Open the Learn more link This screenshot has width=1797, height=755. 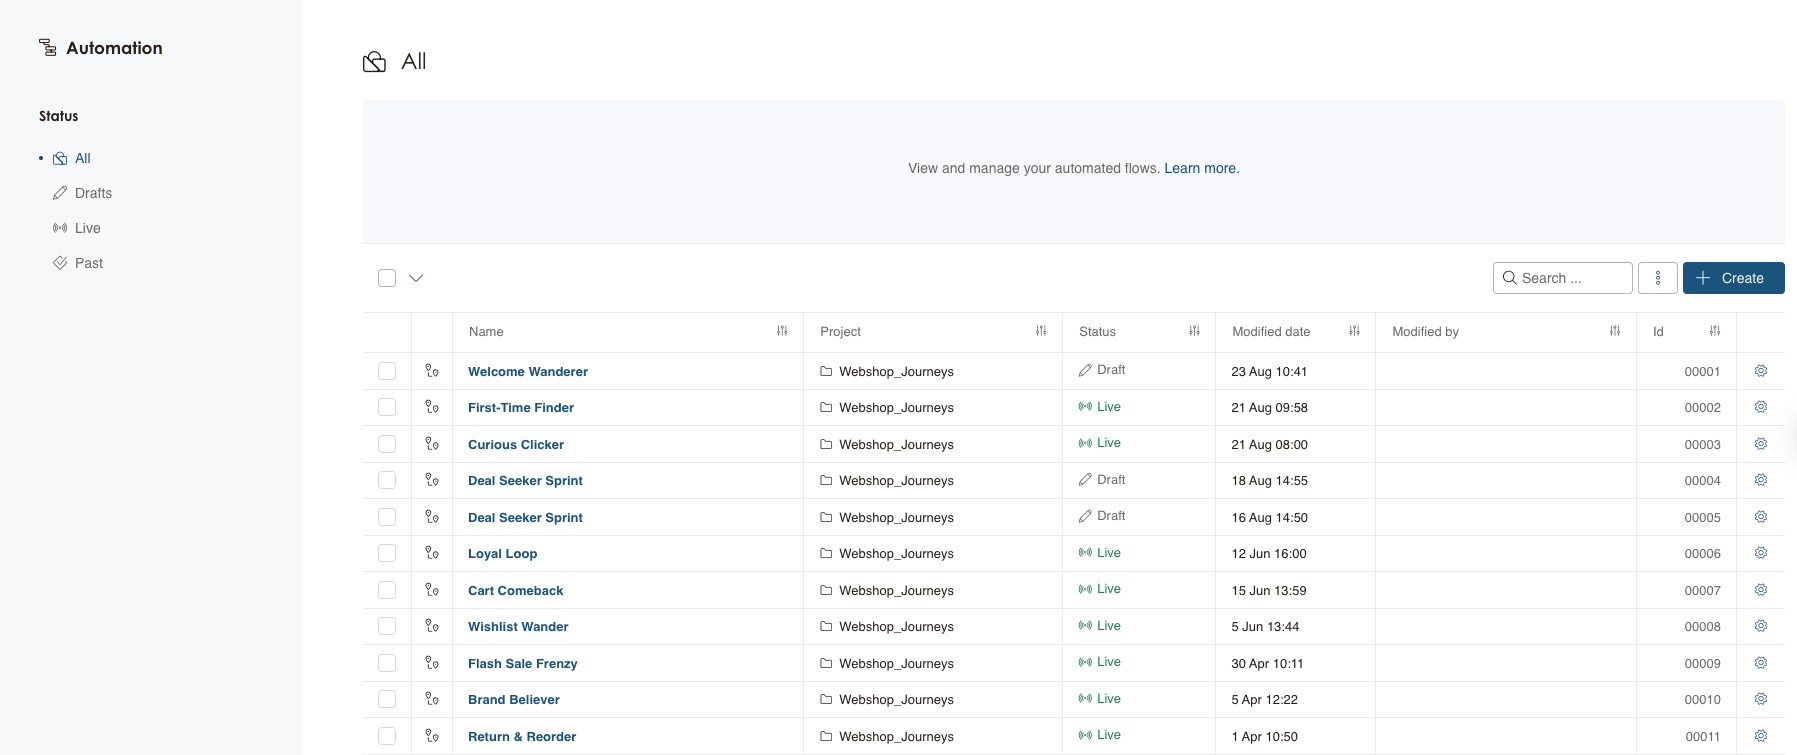coord(1201,168)
